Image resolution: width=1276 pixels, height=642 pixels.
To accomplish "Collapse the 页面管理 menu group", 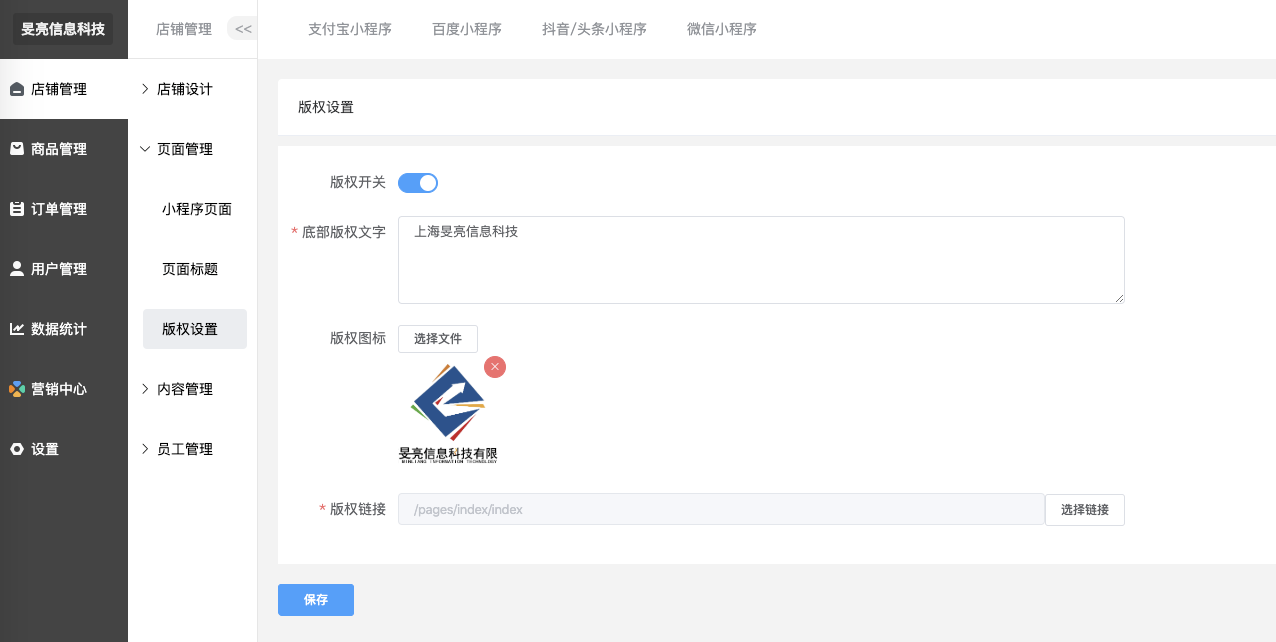I will click(187, 149).
